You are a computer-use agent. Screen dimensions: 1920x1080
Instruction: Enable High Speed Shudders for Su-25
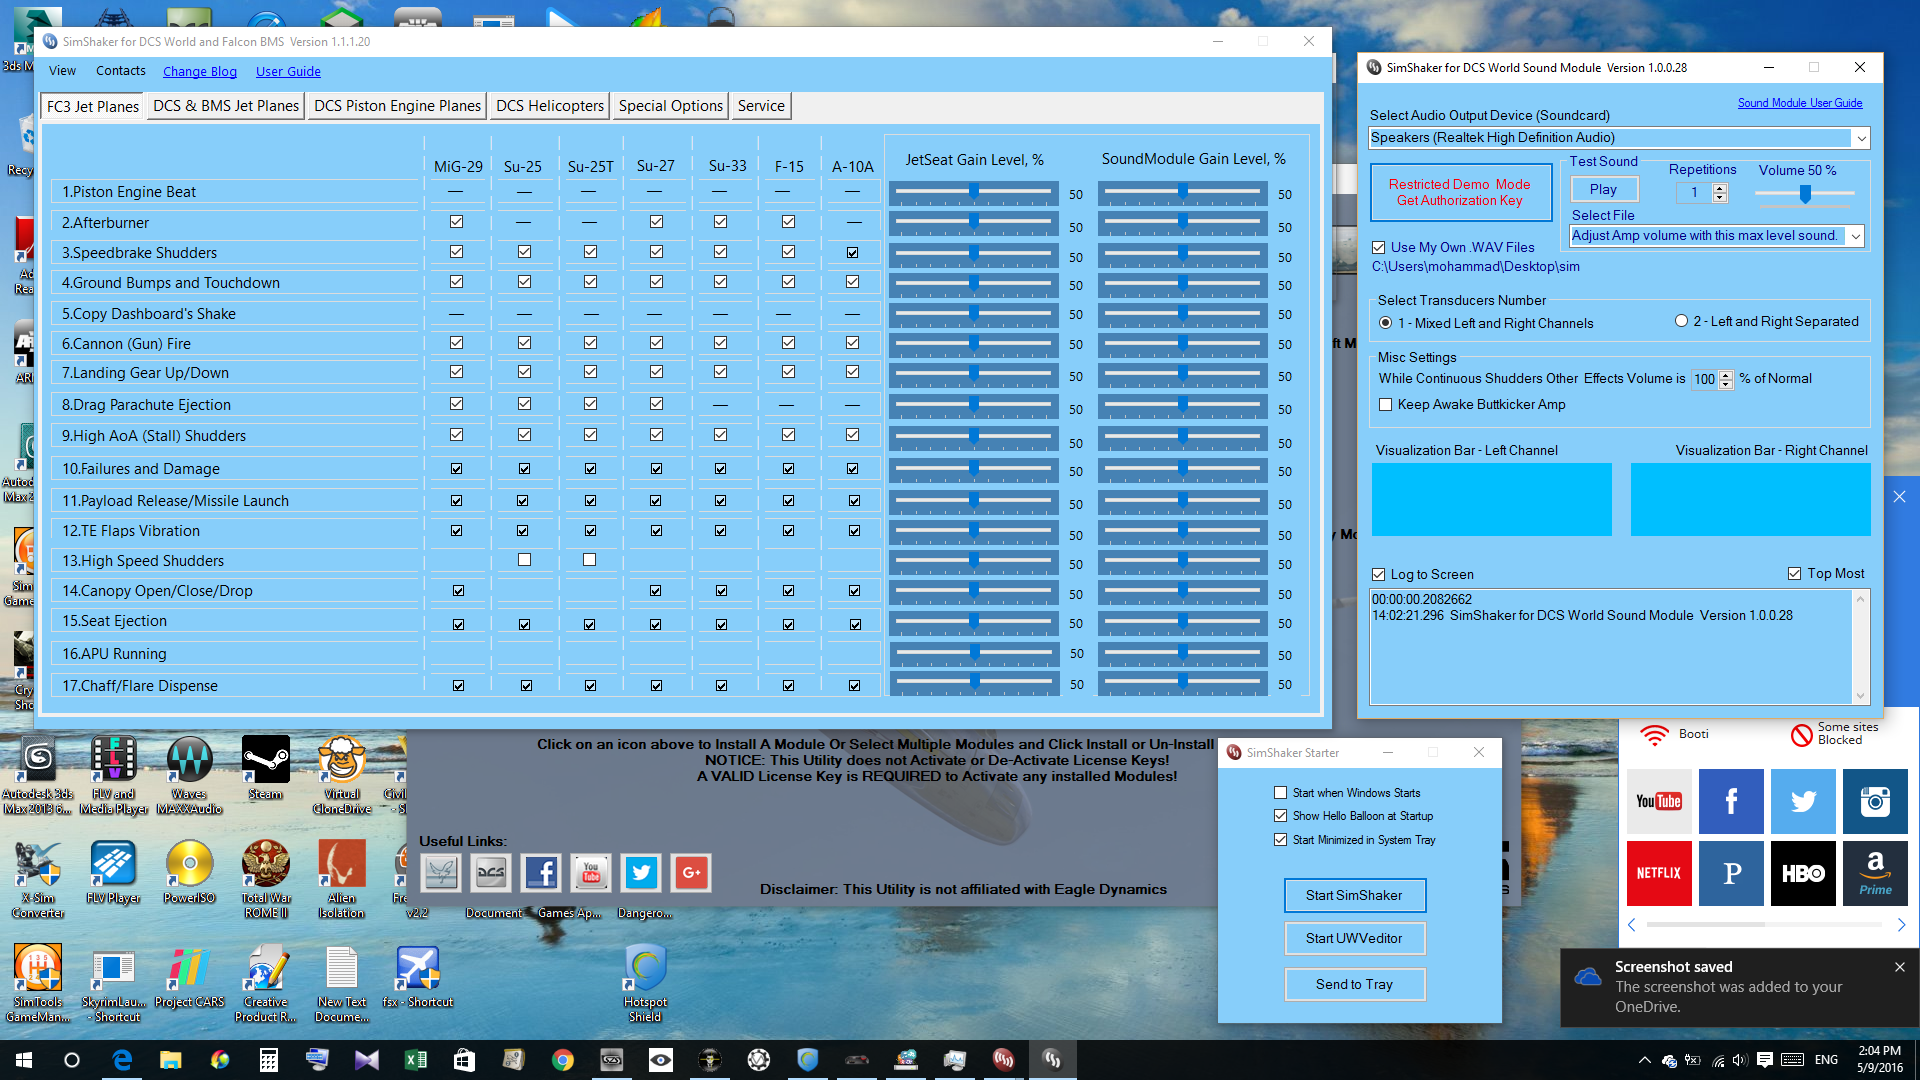pos(524,560)
